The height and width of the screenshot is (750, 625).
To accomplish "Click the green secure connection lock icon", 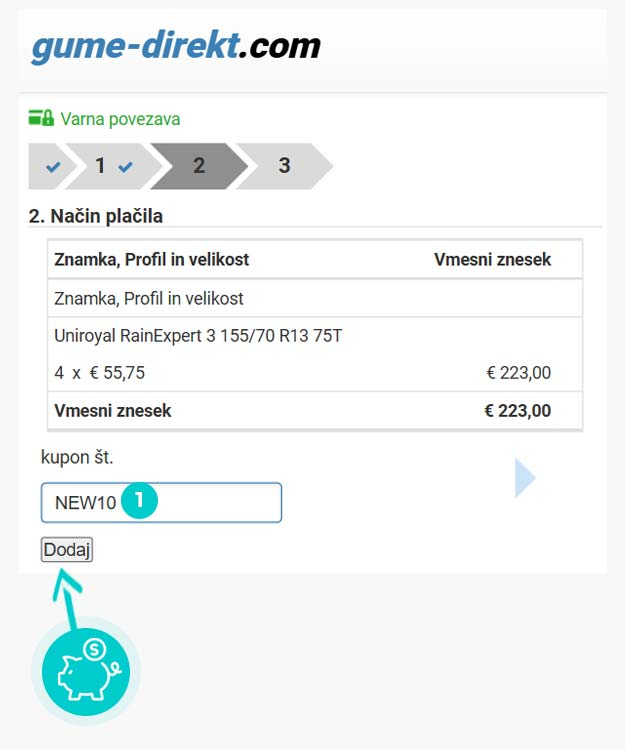I will 41,118.
